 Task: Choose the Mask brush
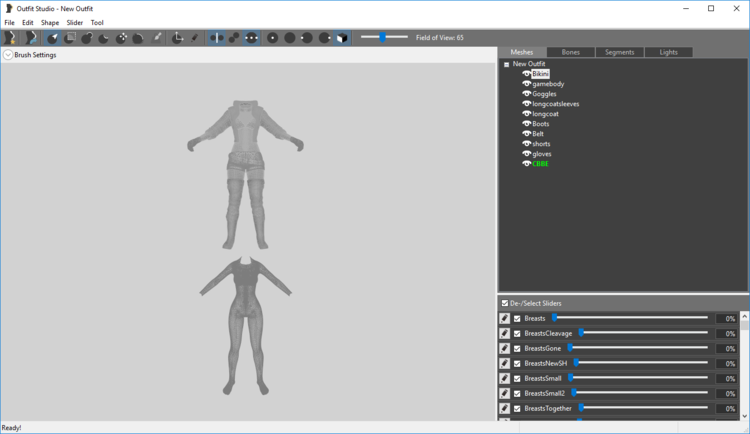(70, 38)
